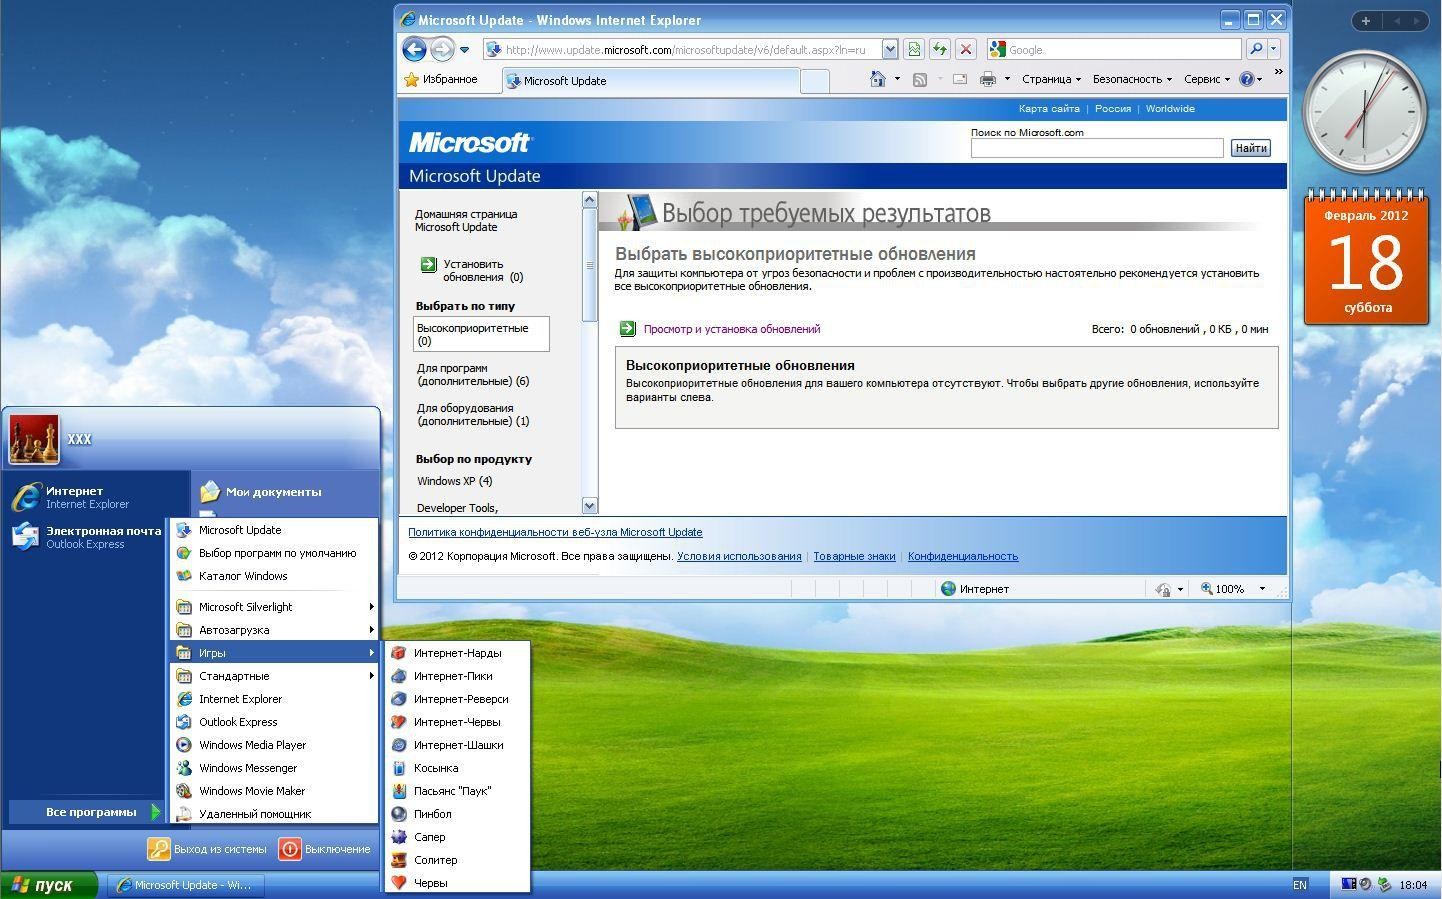Expand the Microsoft Silverlight submenu
Screen dimensions: 1442x899
click(x=274, y=607)
